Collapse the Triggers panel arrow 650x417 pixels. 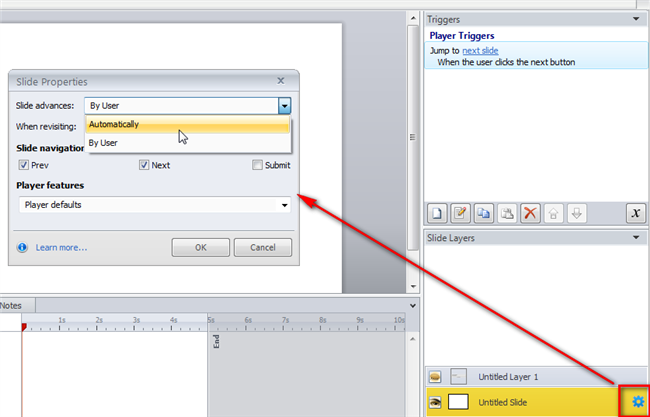tap(636, 19)
